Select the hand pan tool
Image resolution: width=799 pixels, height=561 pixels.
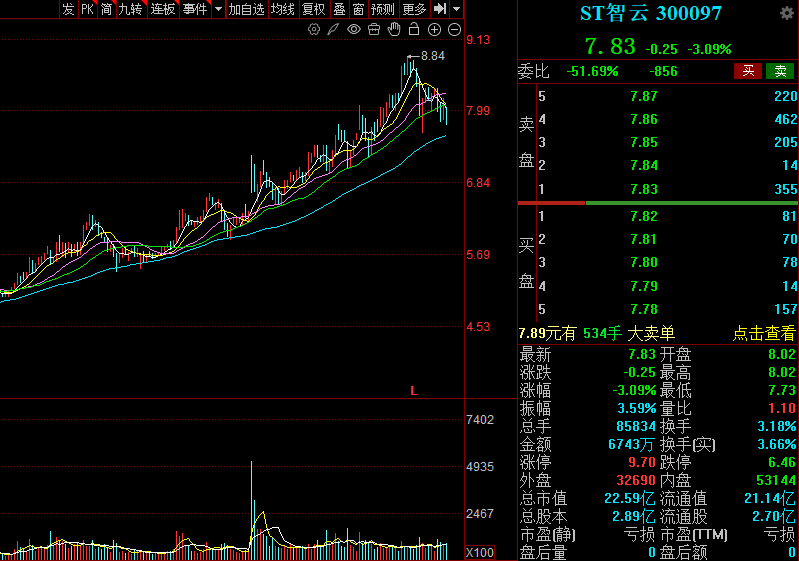point(394,30)
